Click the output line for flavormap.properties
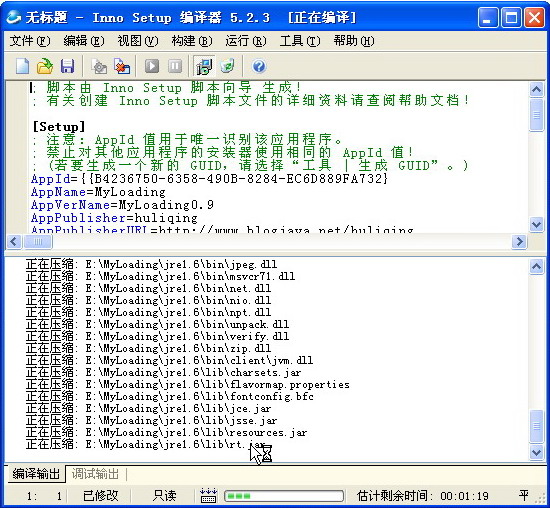This screenshot has height=508, width=550. tap(188, 384)
